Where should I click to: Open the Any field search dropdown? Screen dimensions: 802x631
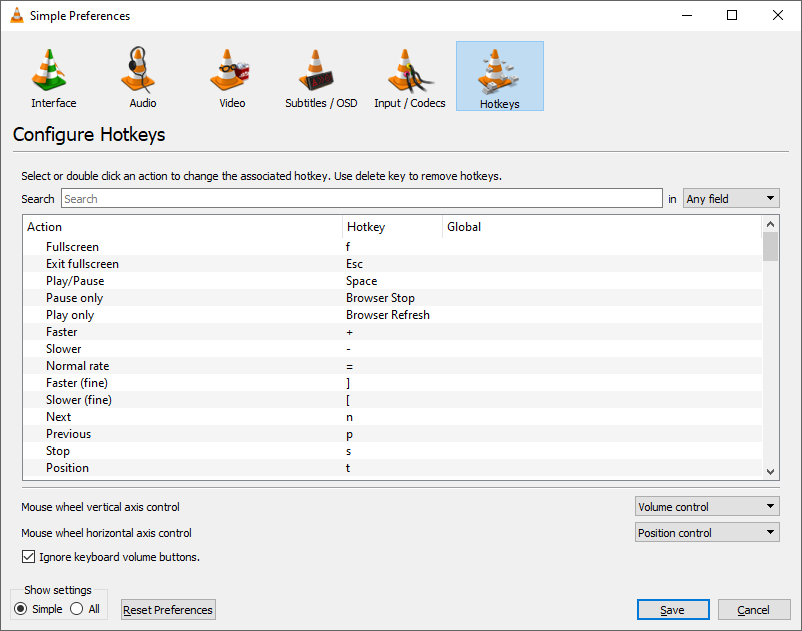731,199
